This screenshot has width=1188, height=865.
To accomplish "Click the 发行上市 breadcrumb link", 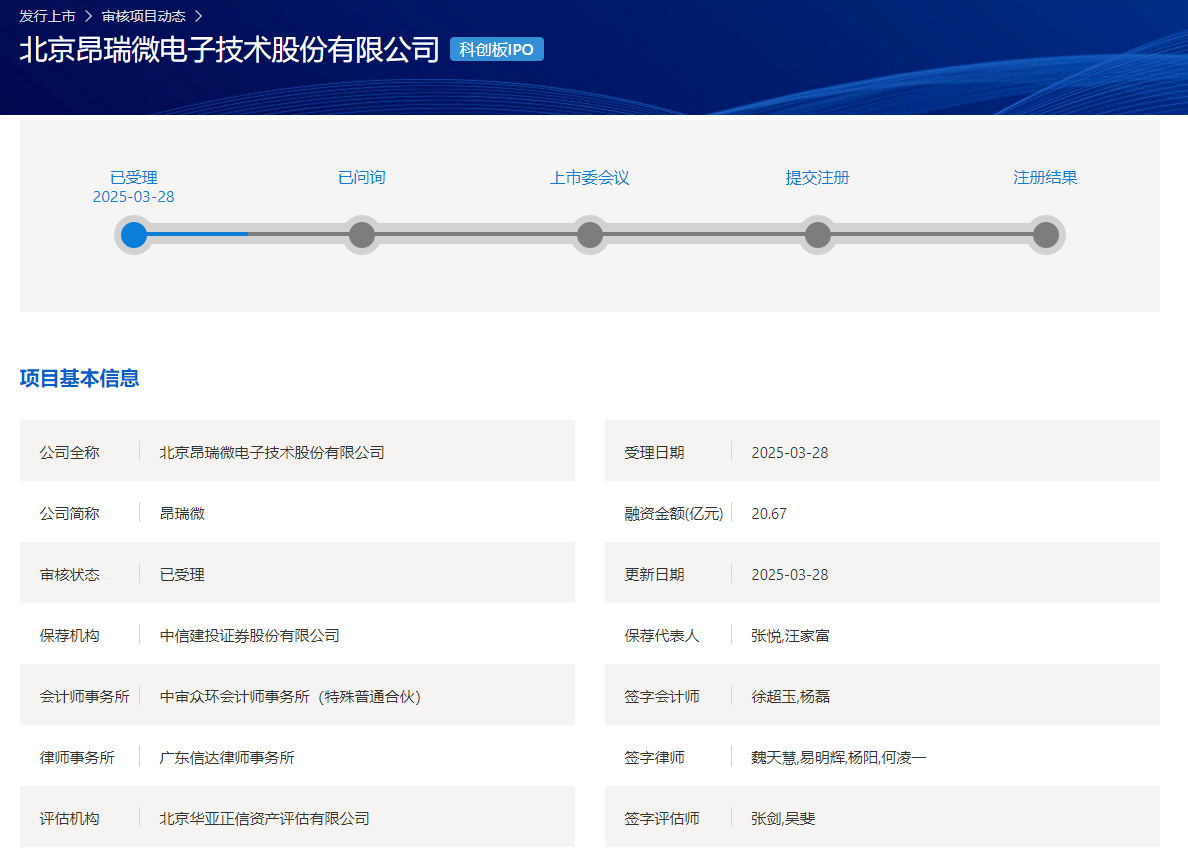I will click(47, 16).
